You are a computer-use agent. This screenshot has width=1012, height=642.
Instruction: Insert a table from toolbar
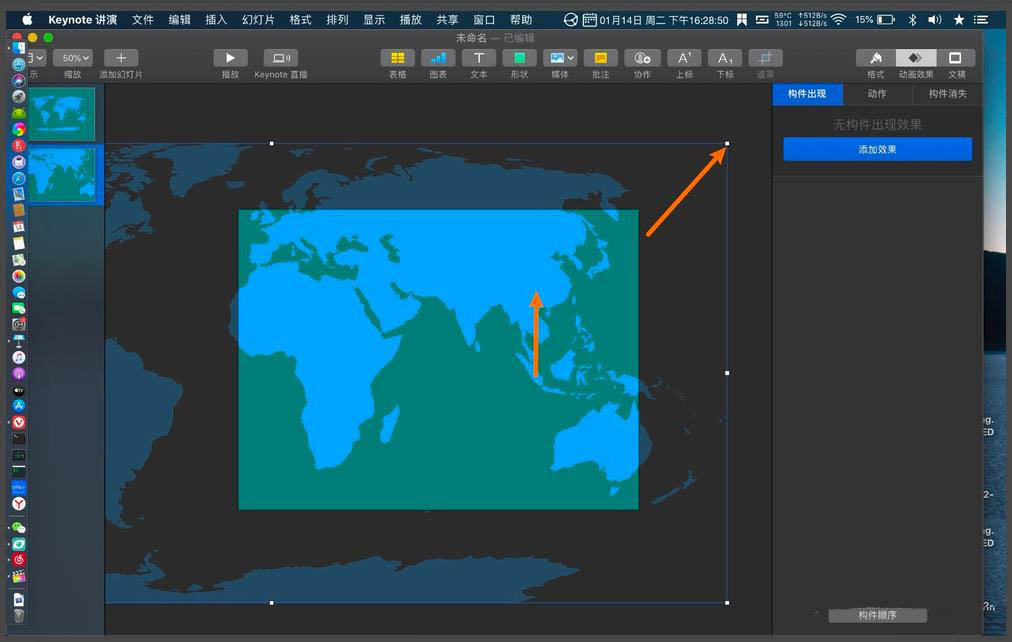tap(398, 58)
